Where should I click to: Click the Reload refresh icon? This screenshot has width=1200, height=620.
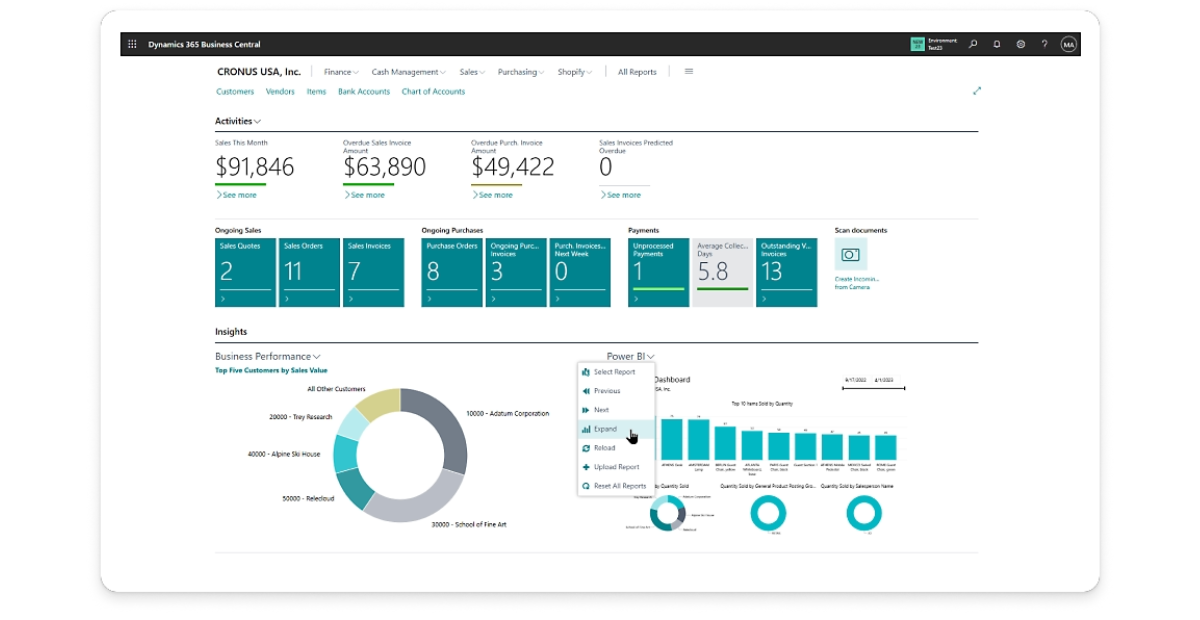click(x=586, y=448)
